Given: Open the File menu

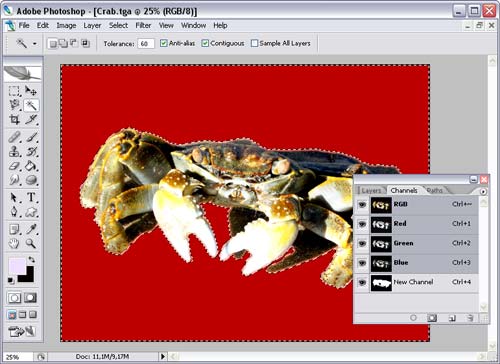Looking at the screenshot, I should [24, 25].
